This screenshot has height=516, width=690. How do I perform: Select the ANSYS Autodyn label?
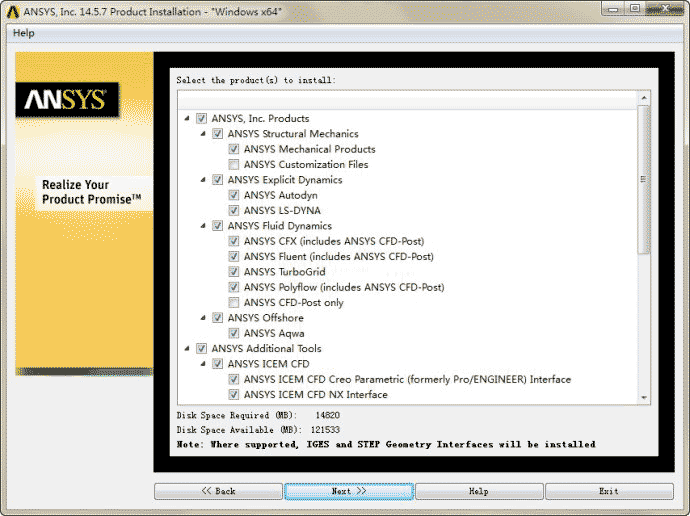click(281, 195)
